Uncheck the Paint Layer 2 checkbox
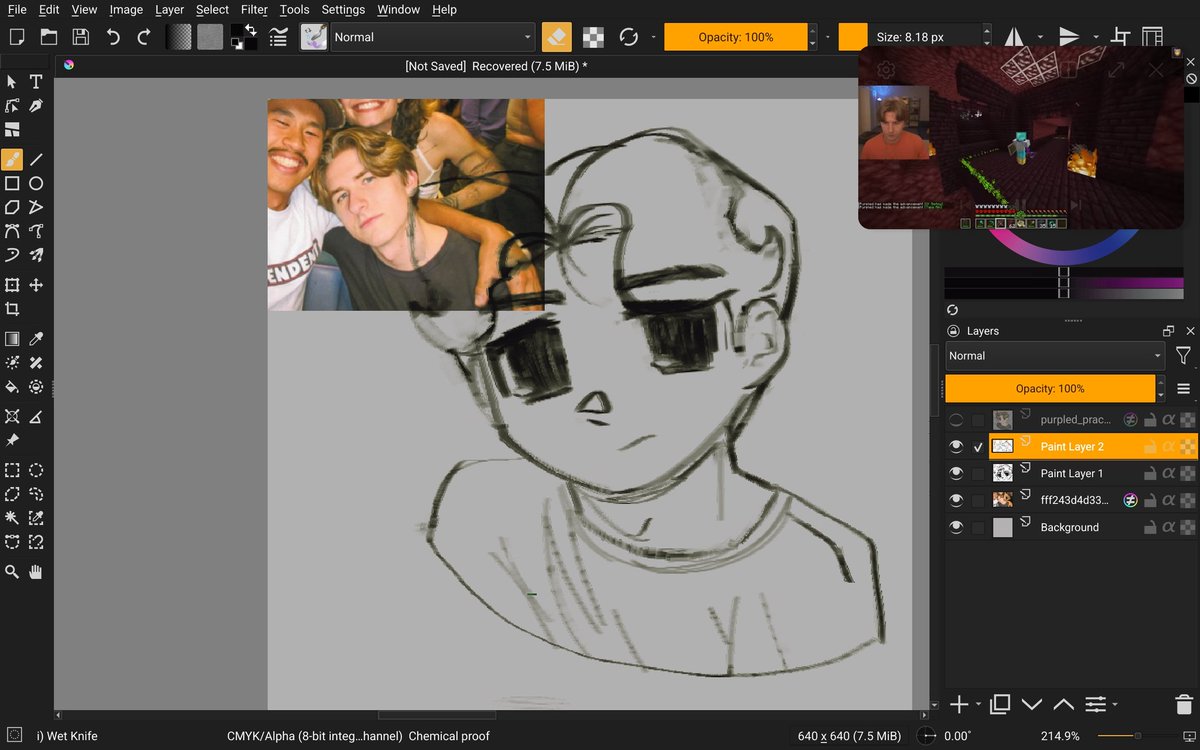 [978, 447]
